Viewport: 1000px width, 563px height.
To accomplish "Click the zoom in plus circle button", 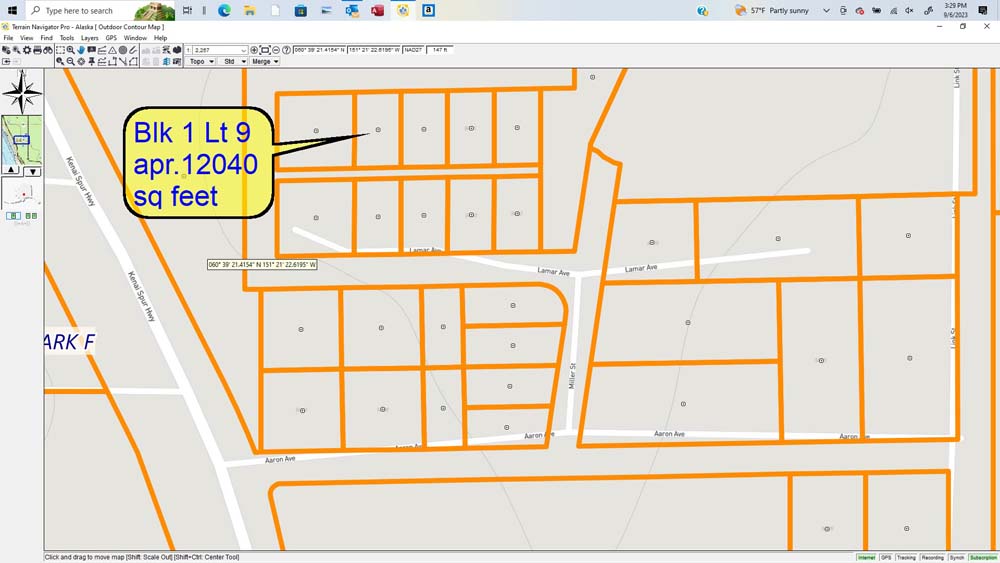I will tap(254, 50).
